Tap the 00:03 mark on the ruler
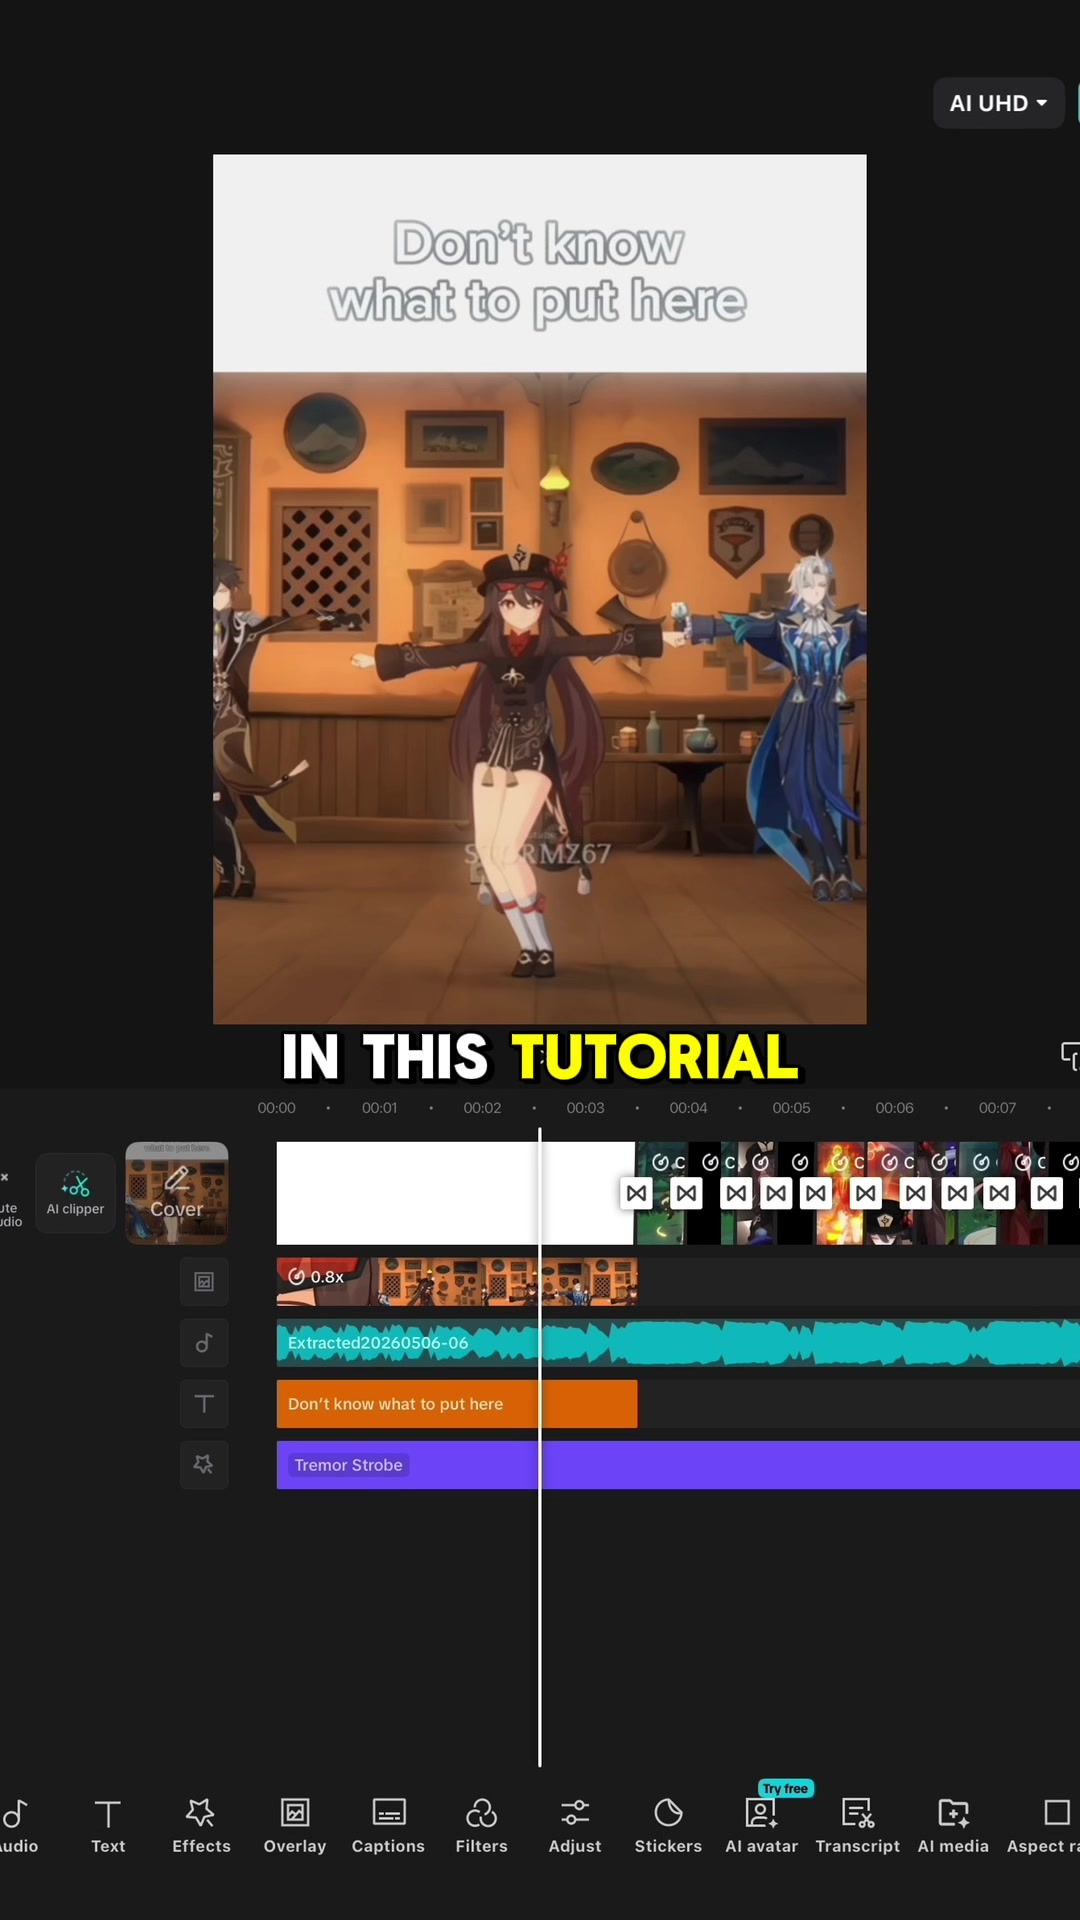Viewport: 1080px width, 1920px height. click(x=585, y=1108)
